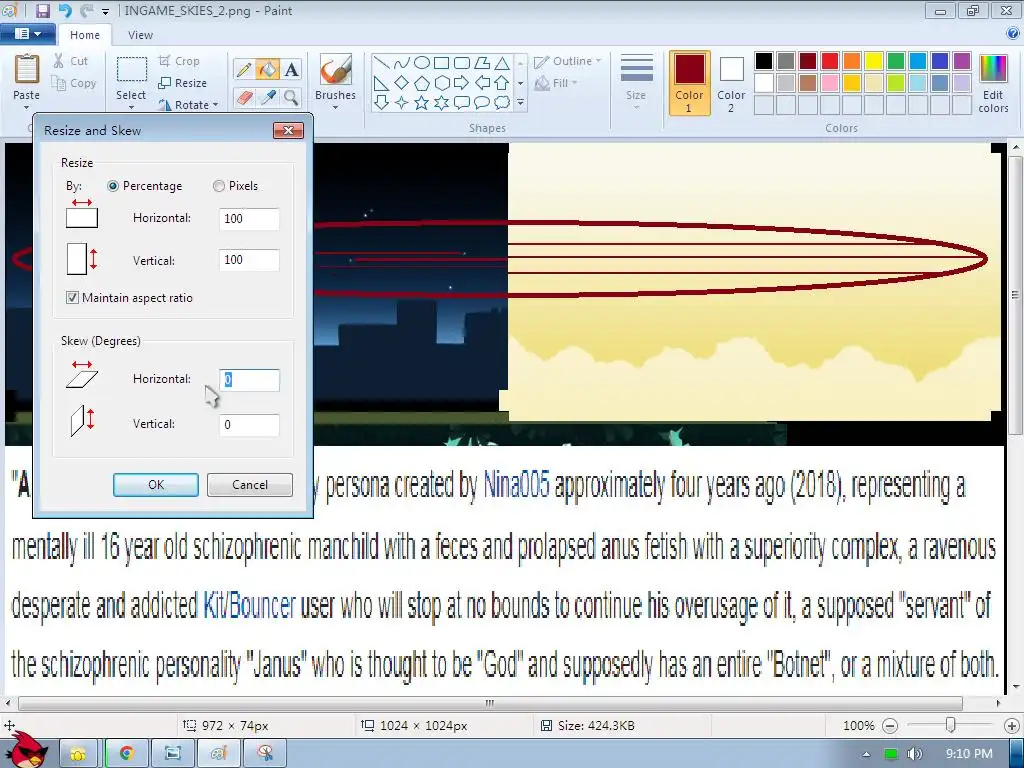Click the 9:10 PM taskbar clock
This screenshot has width=1024, height=768.
click(969, 754)
